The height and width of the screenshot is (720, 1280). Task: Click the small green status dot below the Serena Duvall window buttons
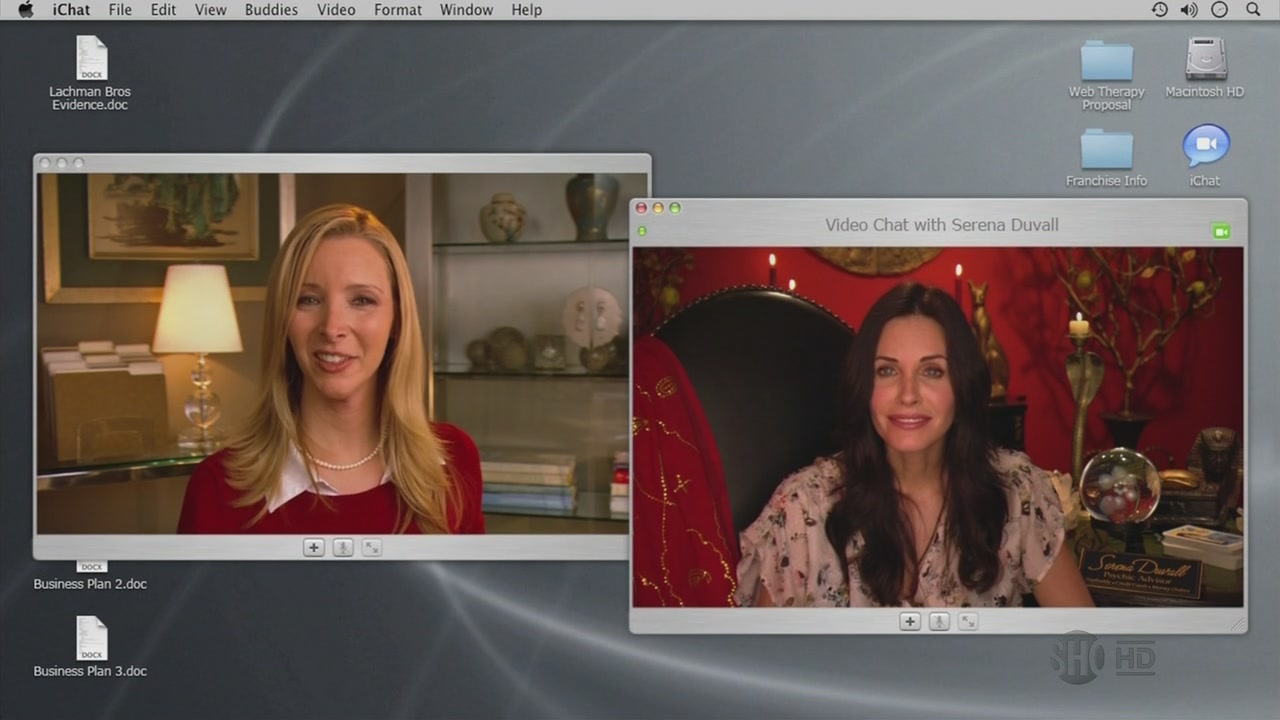(642, 231)
